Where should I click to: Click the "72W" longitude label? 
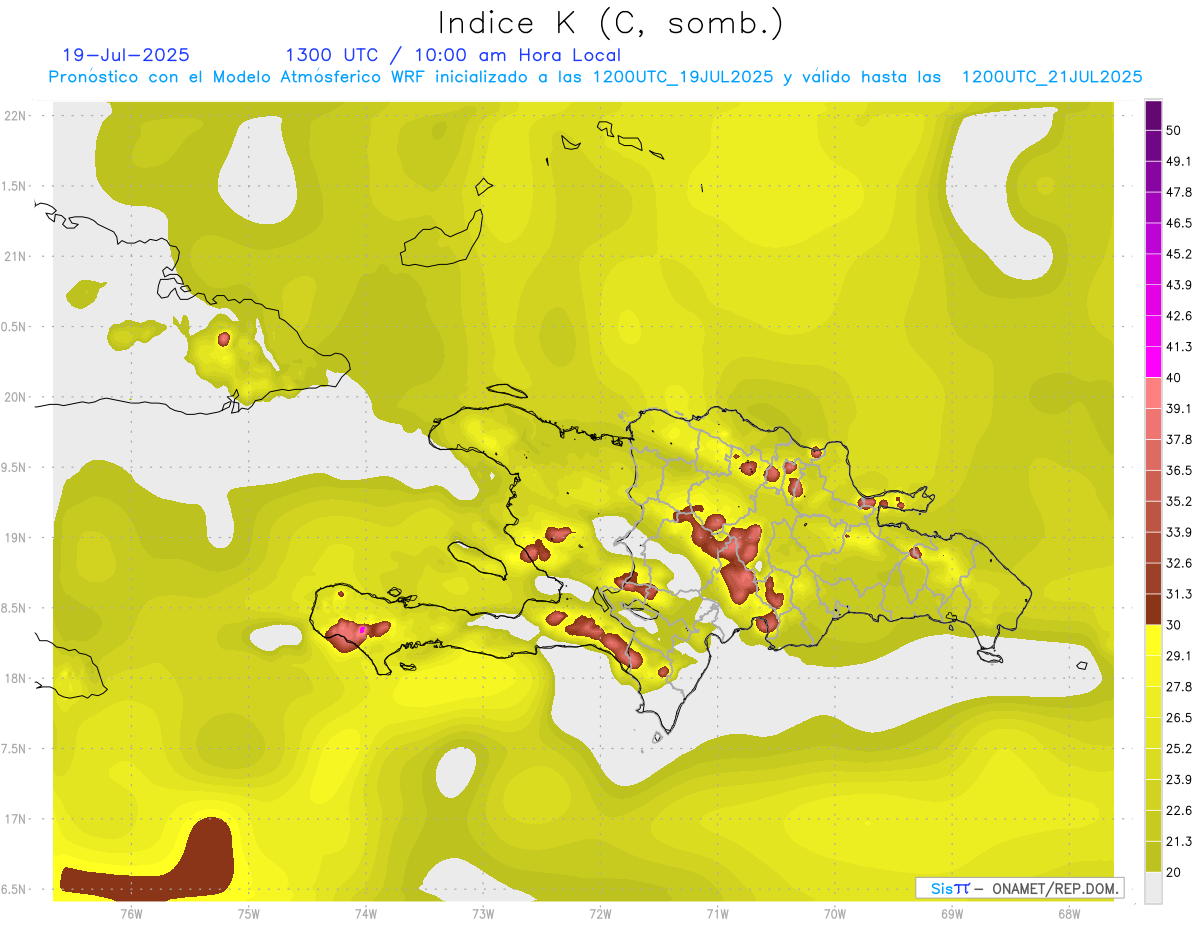point(600,913)
